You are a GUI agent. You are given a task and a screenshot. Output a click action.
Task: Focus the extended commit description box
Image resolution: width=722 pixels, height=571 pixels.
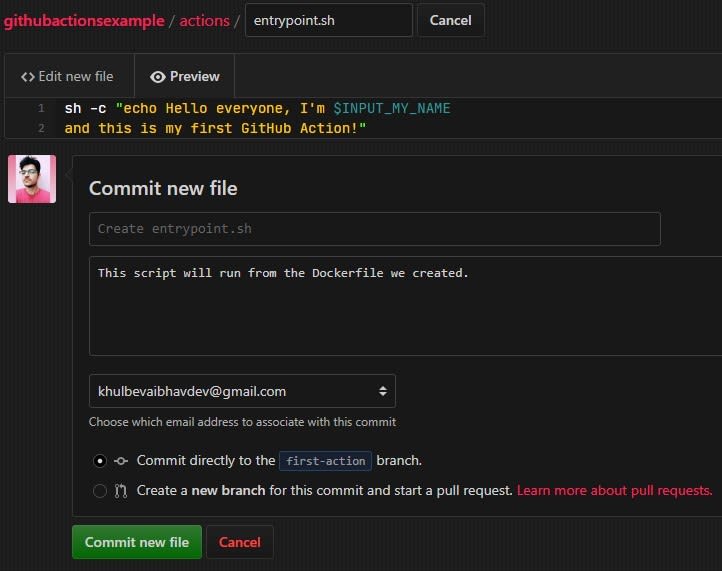tap(405, 306)
